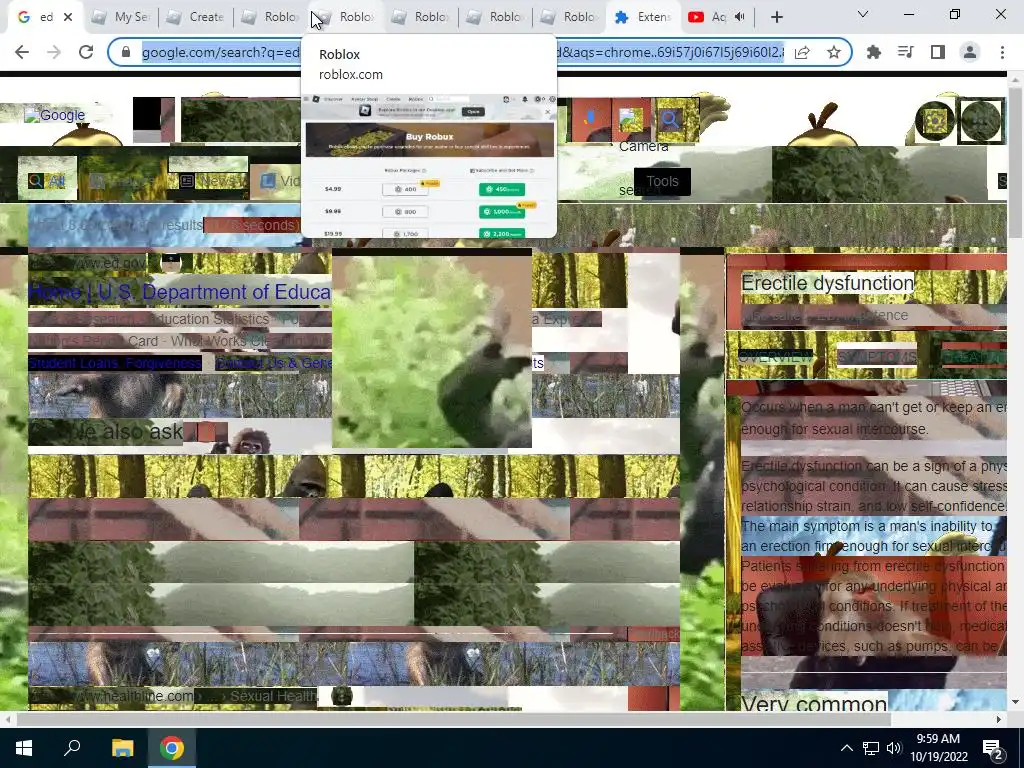1024x768 pixels.
Task: View site information via lock icon
Action: point(126,52)
